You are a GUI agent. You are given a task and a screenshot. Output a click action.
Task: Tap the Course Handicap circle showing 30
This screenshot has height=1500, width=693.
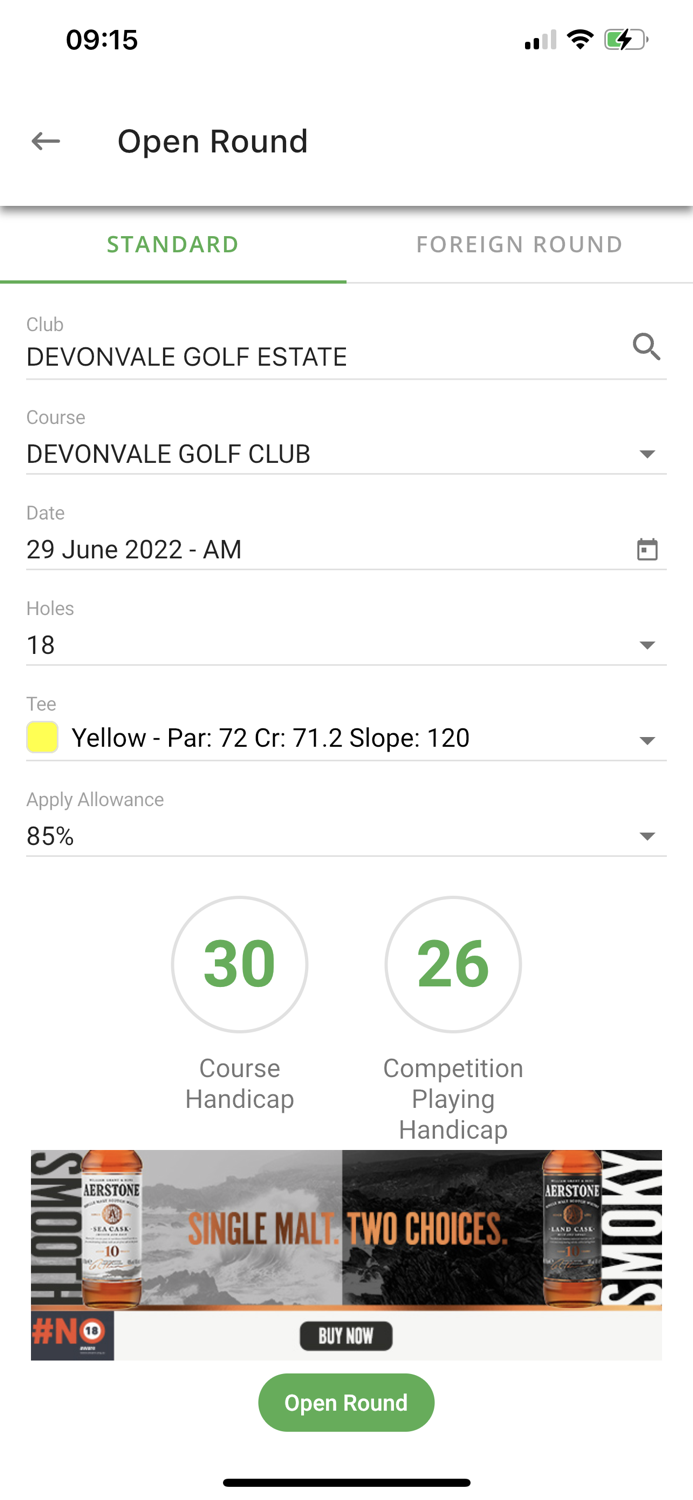pos(239,964)
